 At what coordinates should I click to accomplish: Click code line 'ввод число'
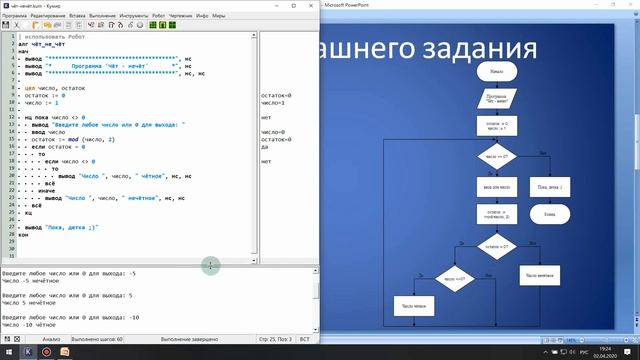tap(48, 132)
